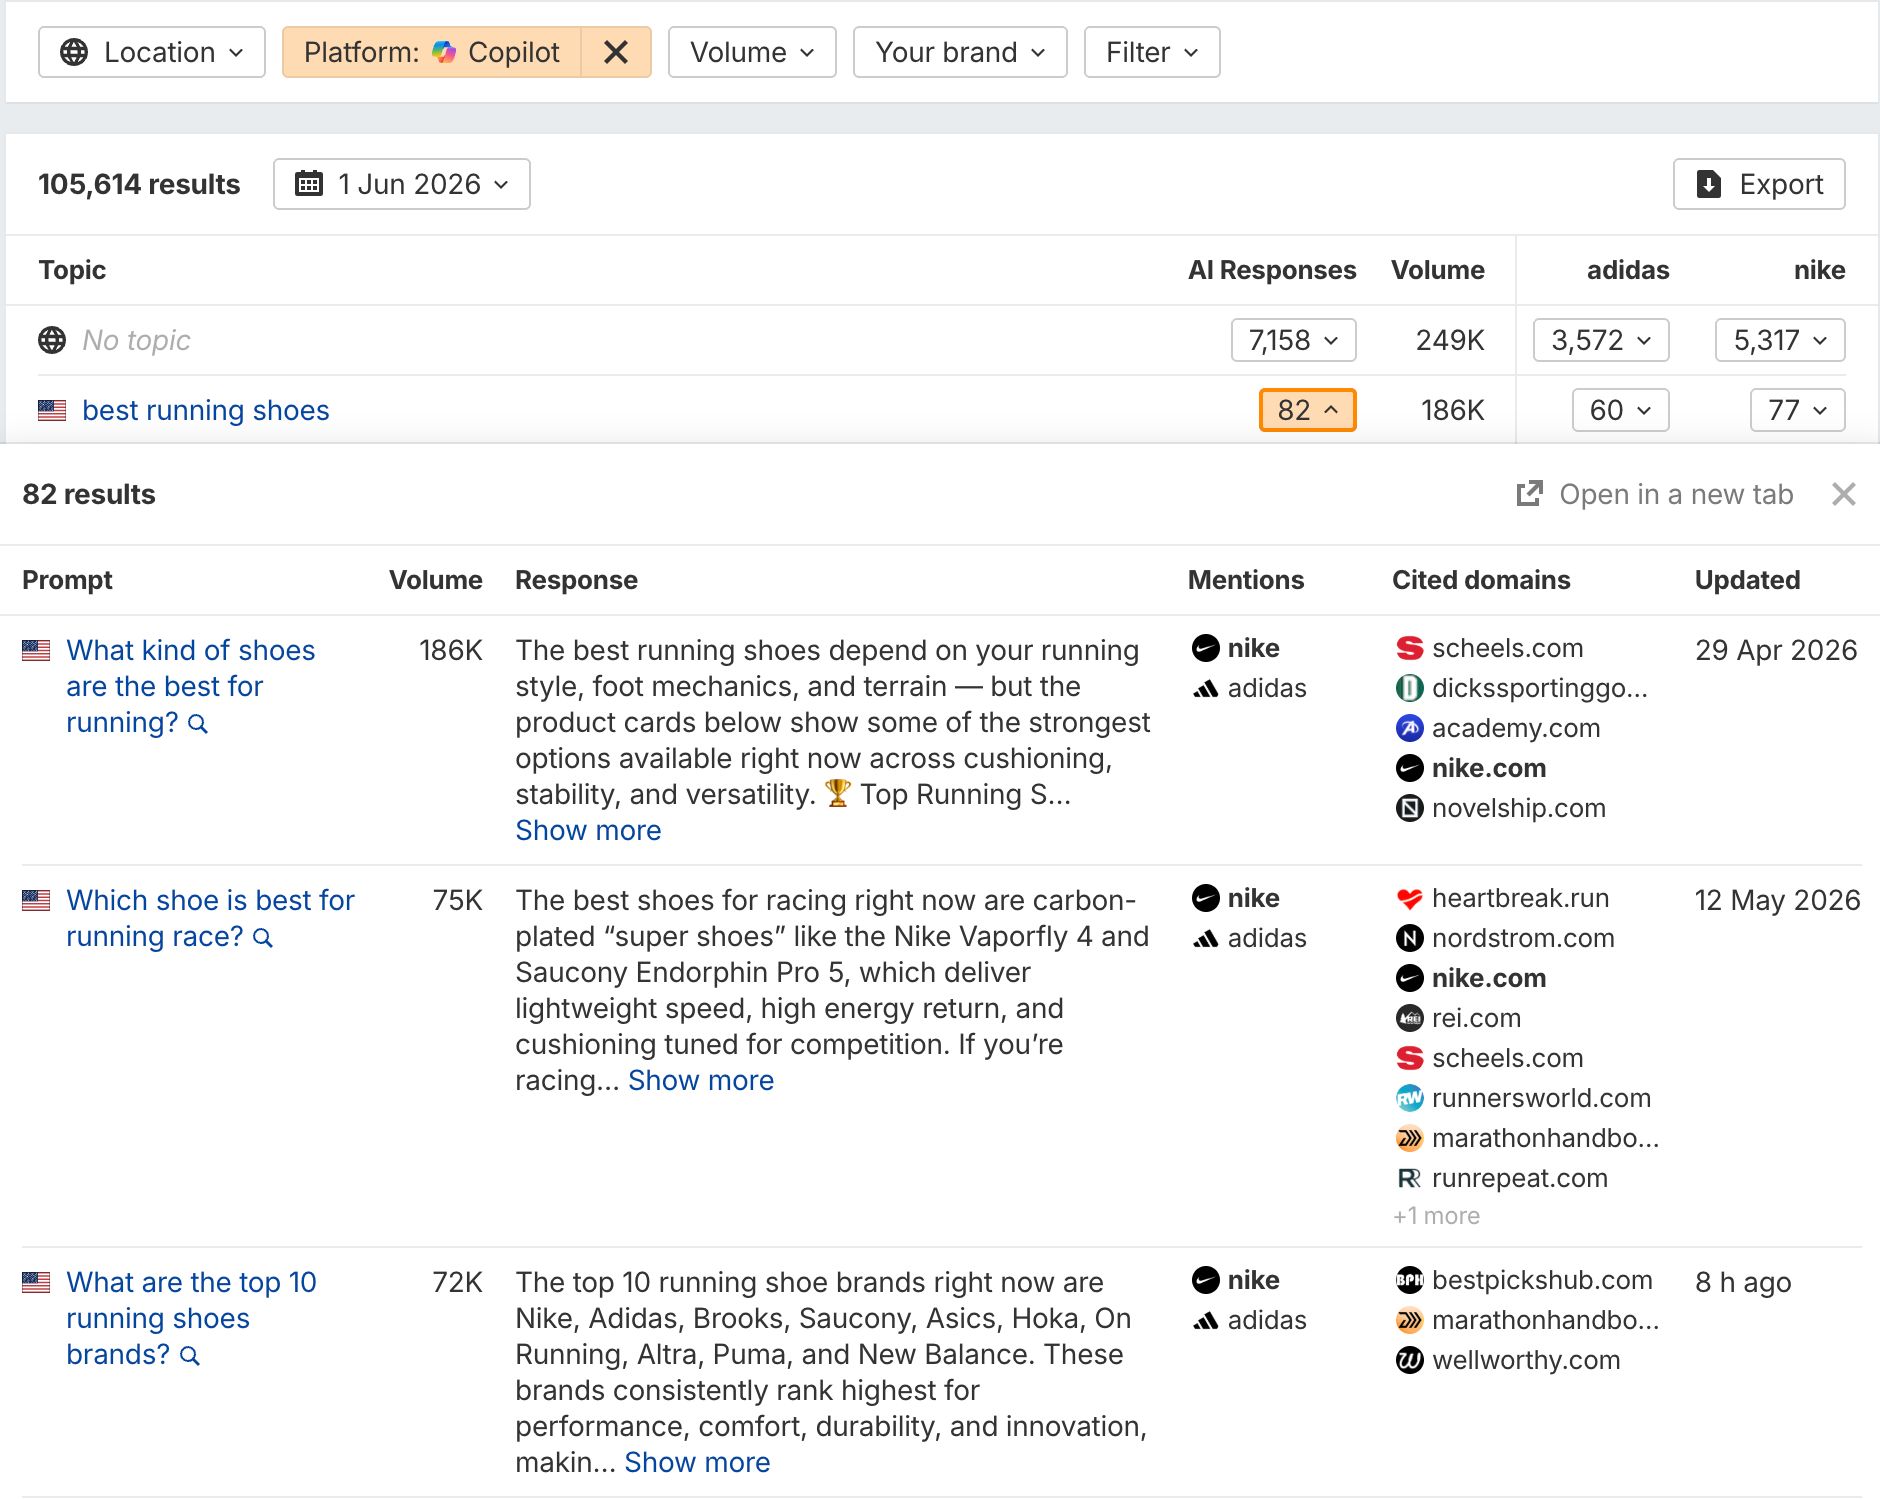Show more of the 186K-volume response

(588, 830)
